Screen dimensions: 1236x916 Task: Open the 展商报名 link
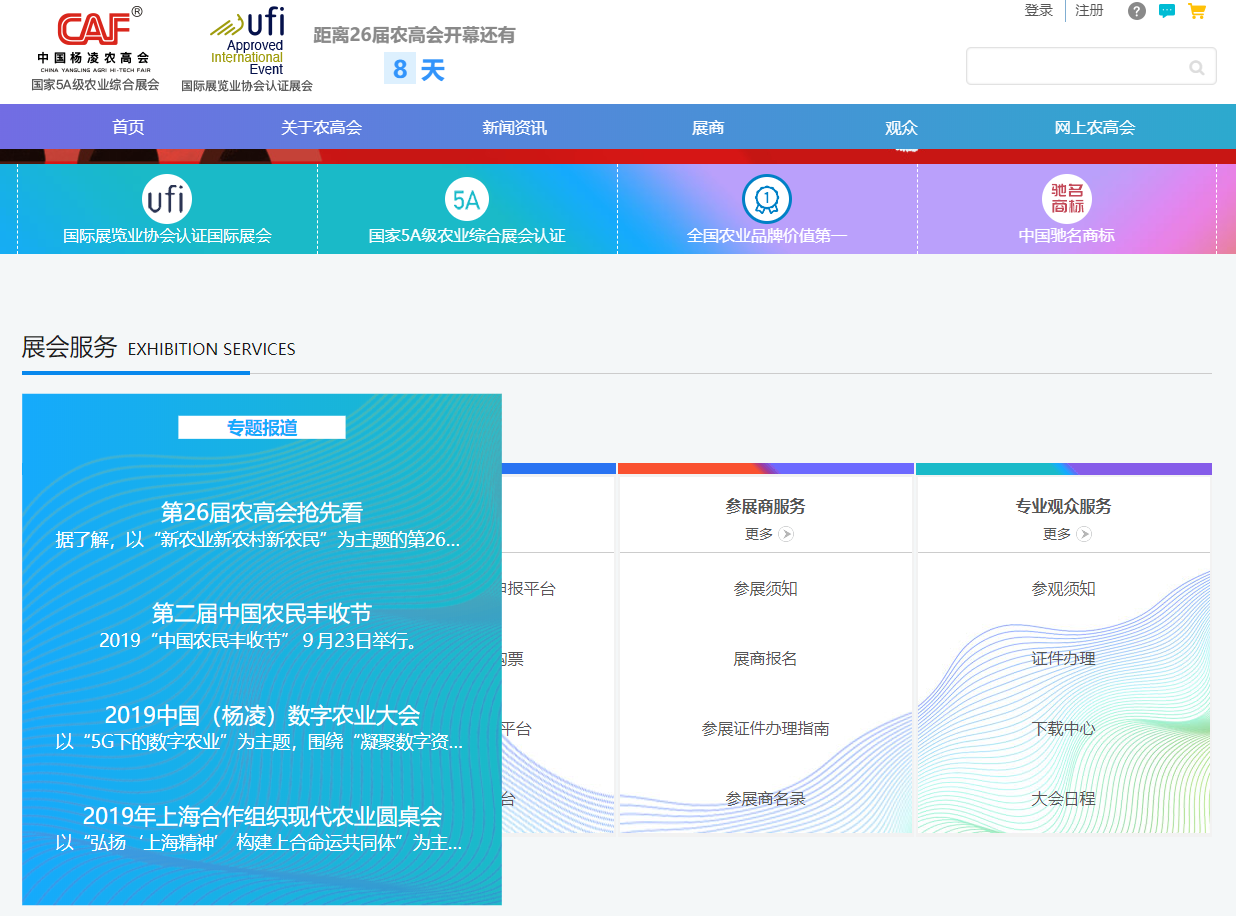[x=765, y=659]
